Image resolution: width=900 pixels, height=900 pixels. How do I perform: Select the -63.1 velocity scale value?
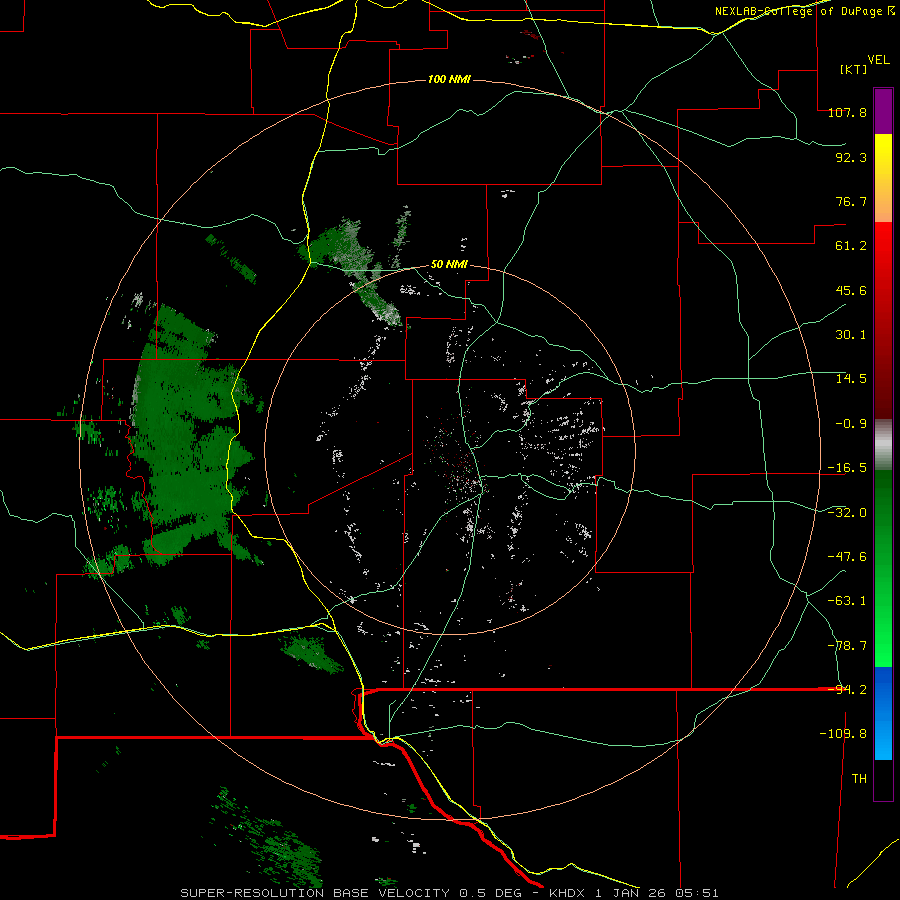coord(847,601)
